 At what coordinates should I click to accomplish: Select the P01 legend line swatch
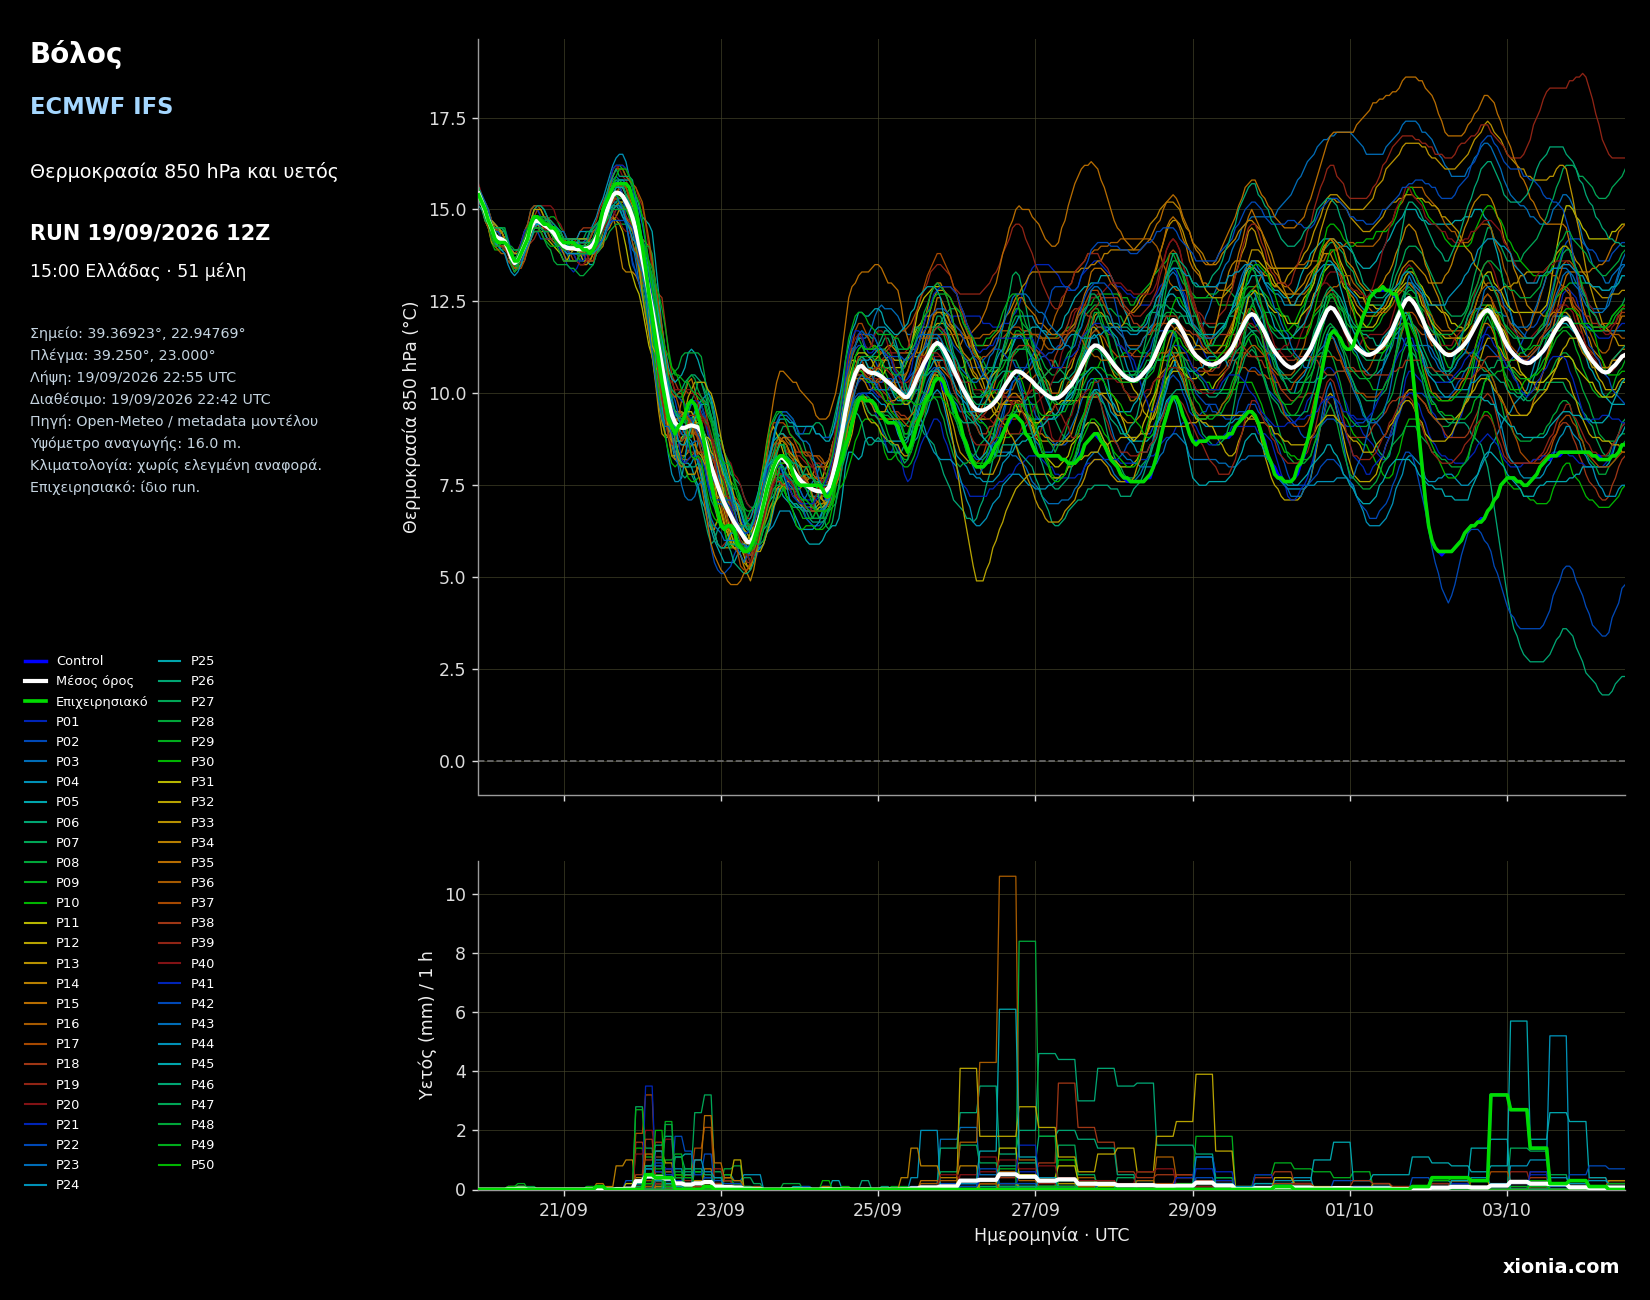pos(36,722)
